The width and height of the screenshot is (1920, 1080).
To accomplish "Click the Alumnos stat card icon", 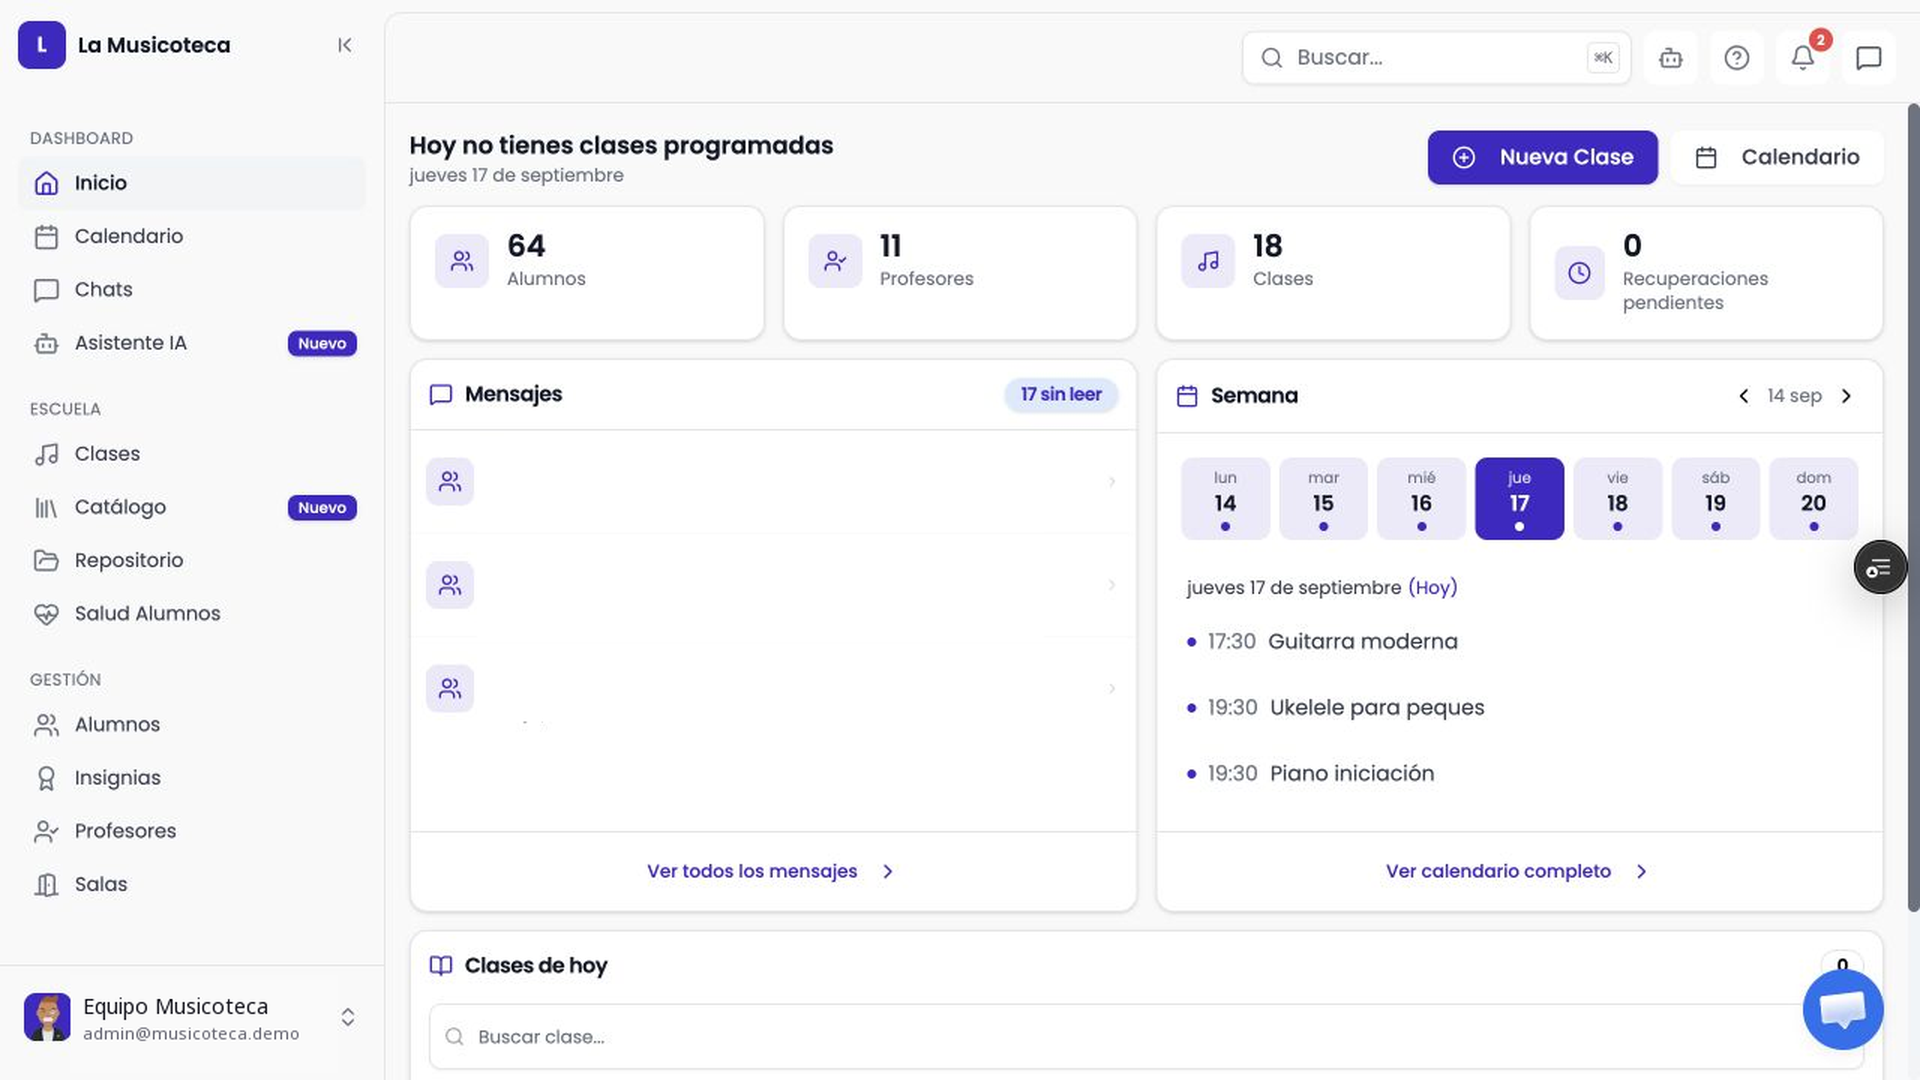I will click(462, 261).
